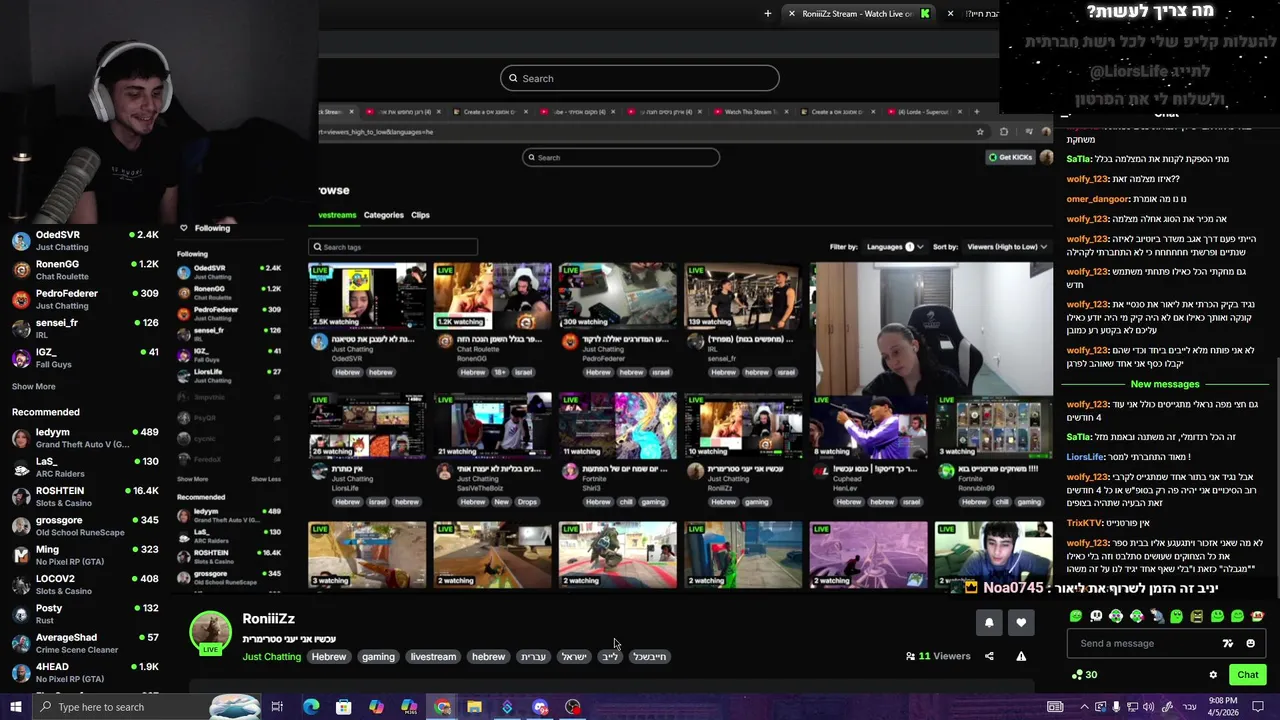This screenshot has width=1280, height=720.
Task: Open extensions puzzle icon in inner browser
Action: 1004,131
